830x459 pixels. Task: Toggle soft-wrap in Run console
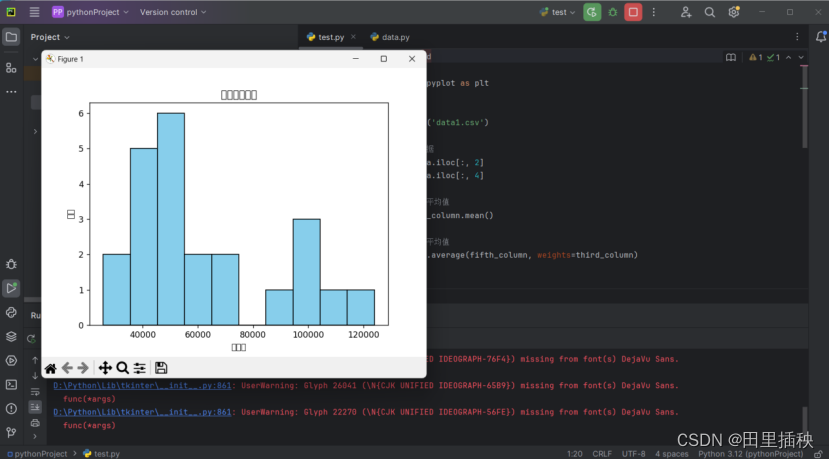coord(35,392)
